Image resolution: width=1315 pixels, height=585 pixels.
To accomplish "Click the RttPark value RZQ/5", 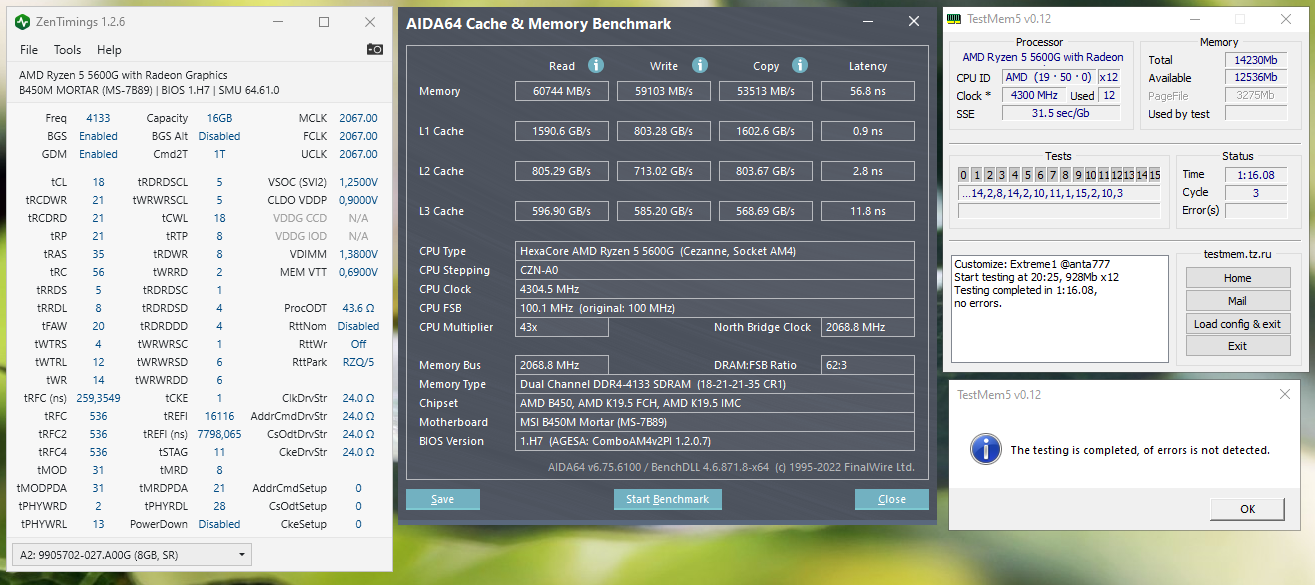I will pyautogui.click(x=358, y=362).
